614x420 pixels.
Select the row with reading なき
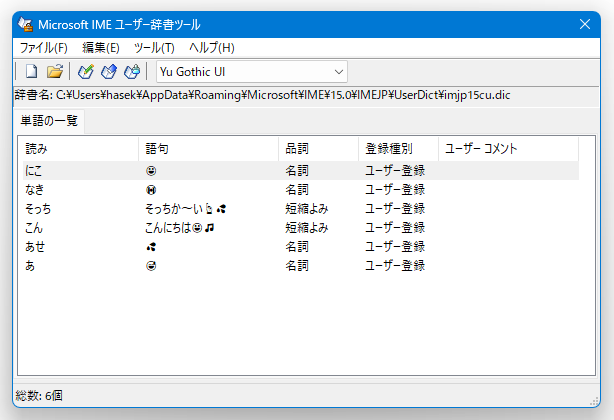point(301,190)
